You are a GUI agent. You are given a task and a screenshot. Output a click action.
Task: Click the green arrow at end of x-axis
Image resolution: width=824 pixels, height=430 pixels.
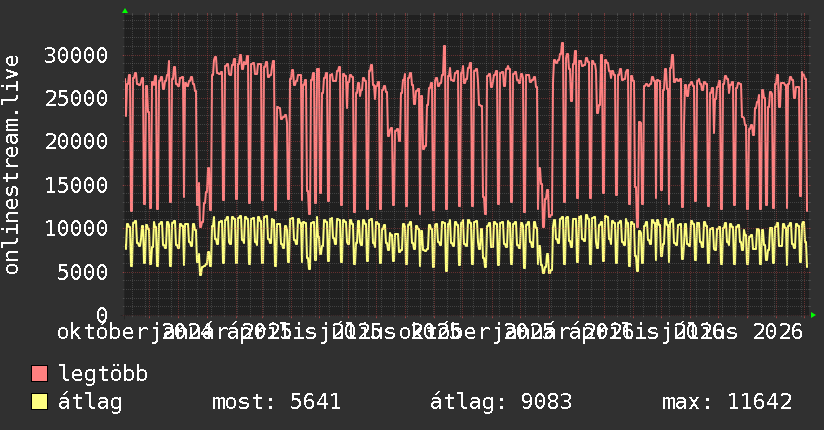[813, 315]
